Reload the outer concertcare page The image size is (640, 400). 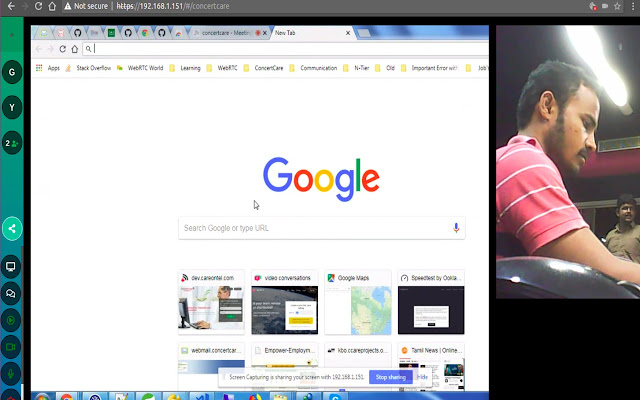38,6
